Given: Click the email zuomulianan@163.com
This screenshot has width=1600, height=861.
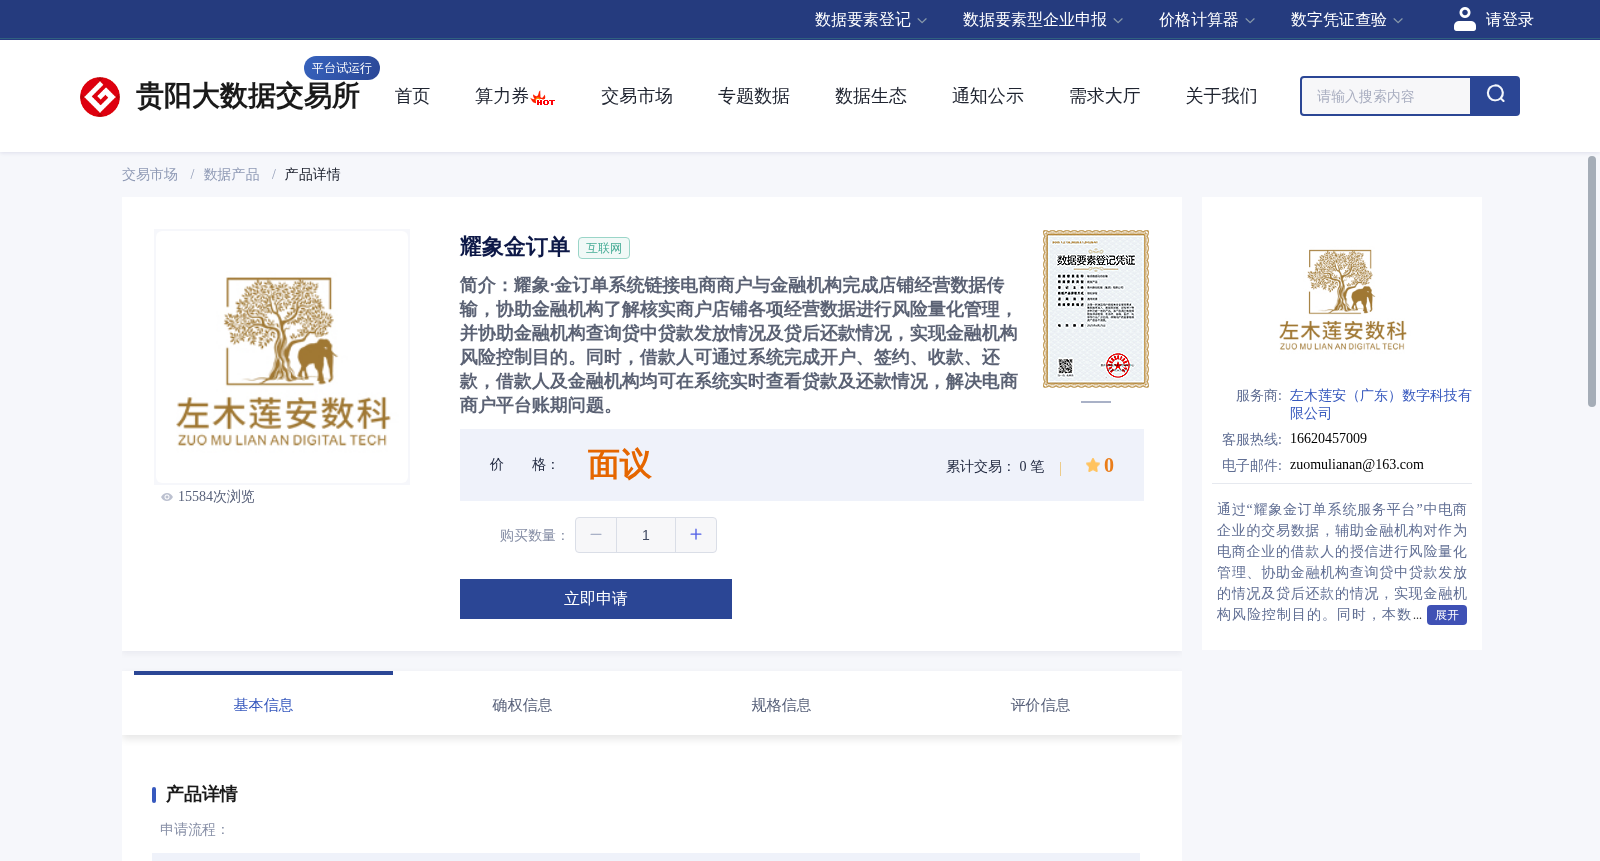Looking at the screenshot, I should tap(1357, 465).
